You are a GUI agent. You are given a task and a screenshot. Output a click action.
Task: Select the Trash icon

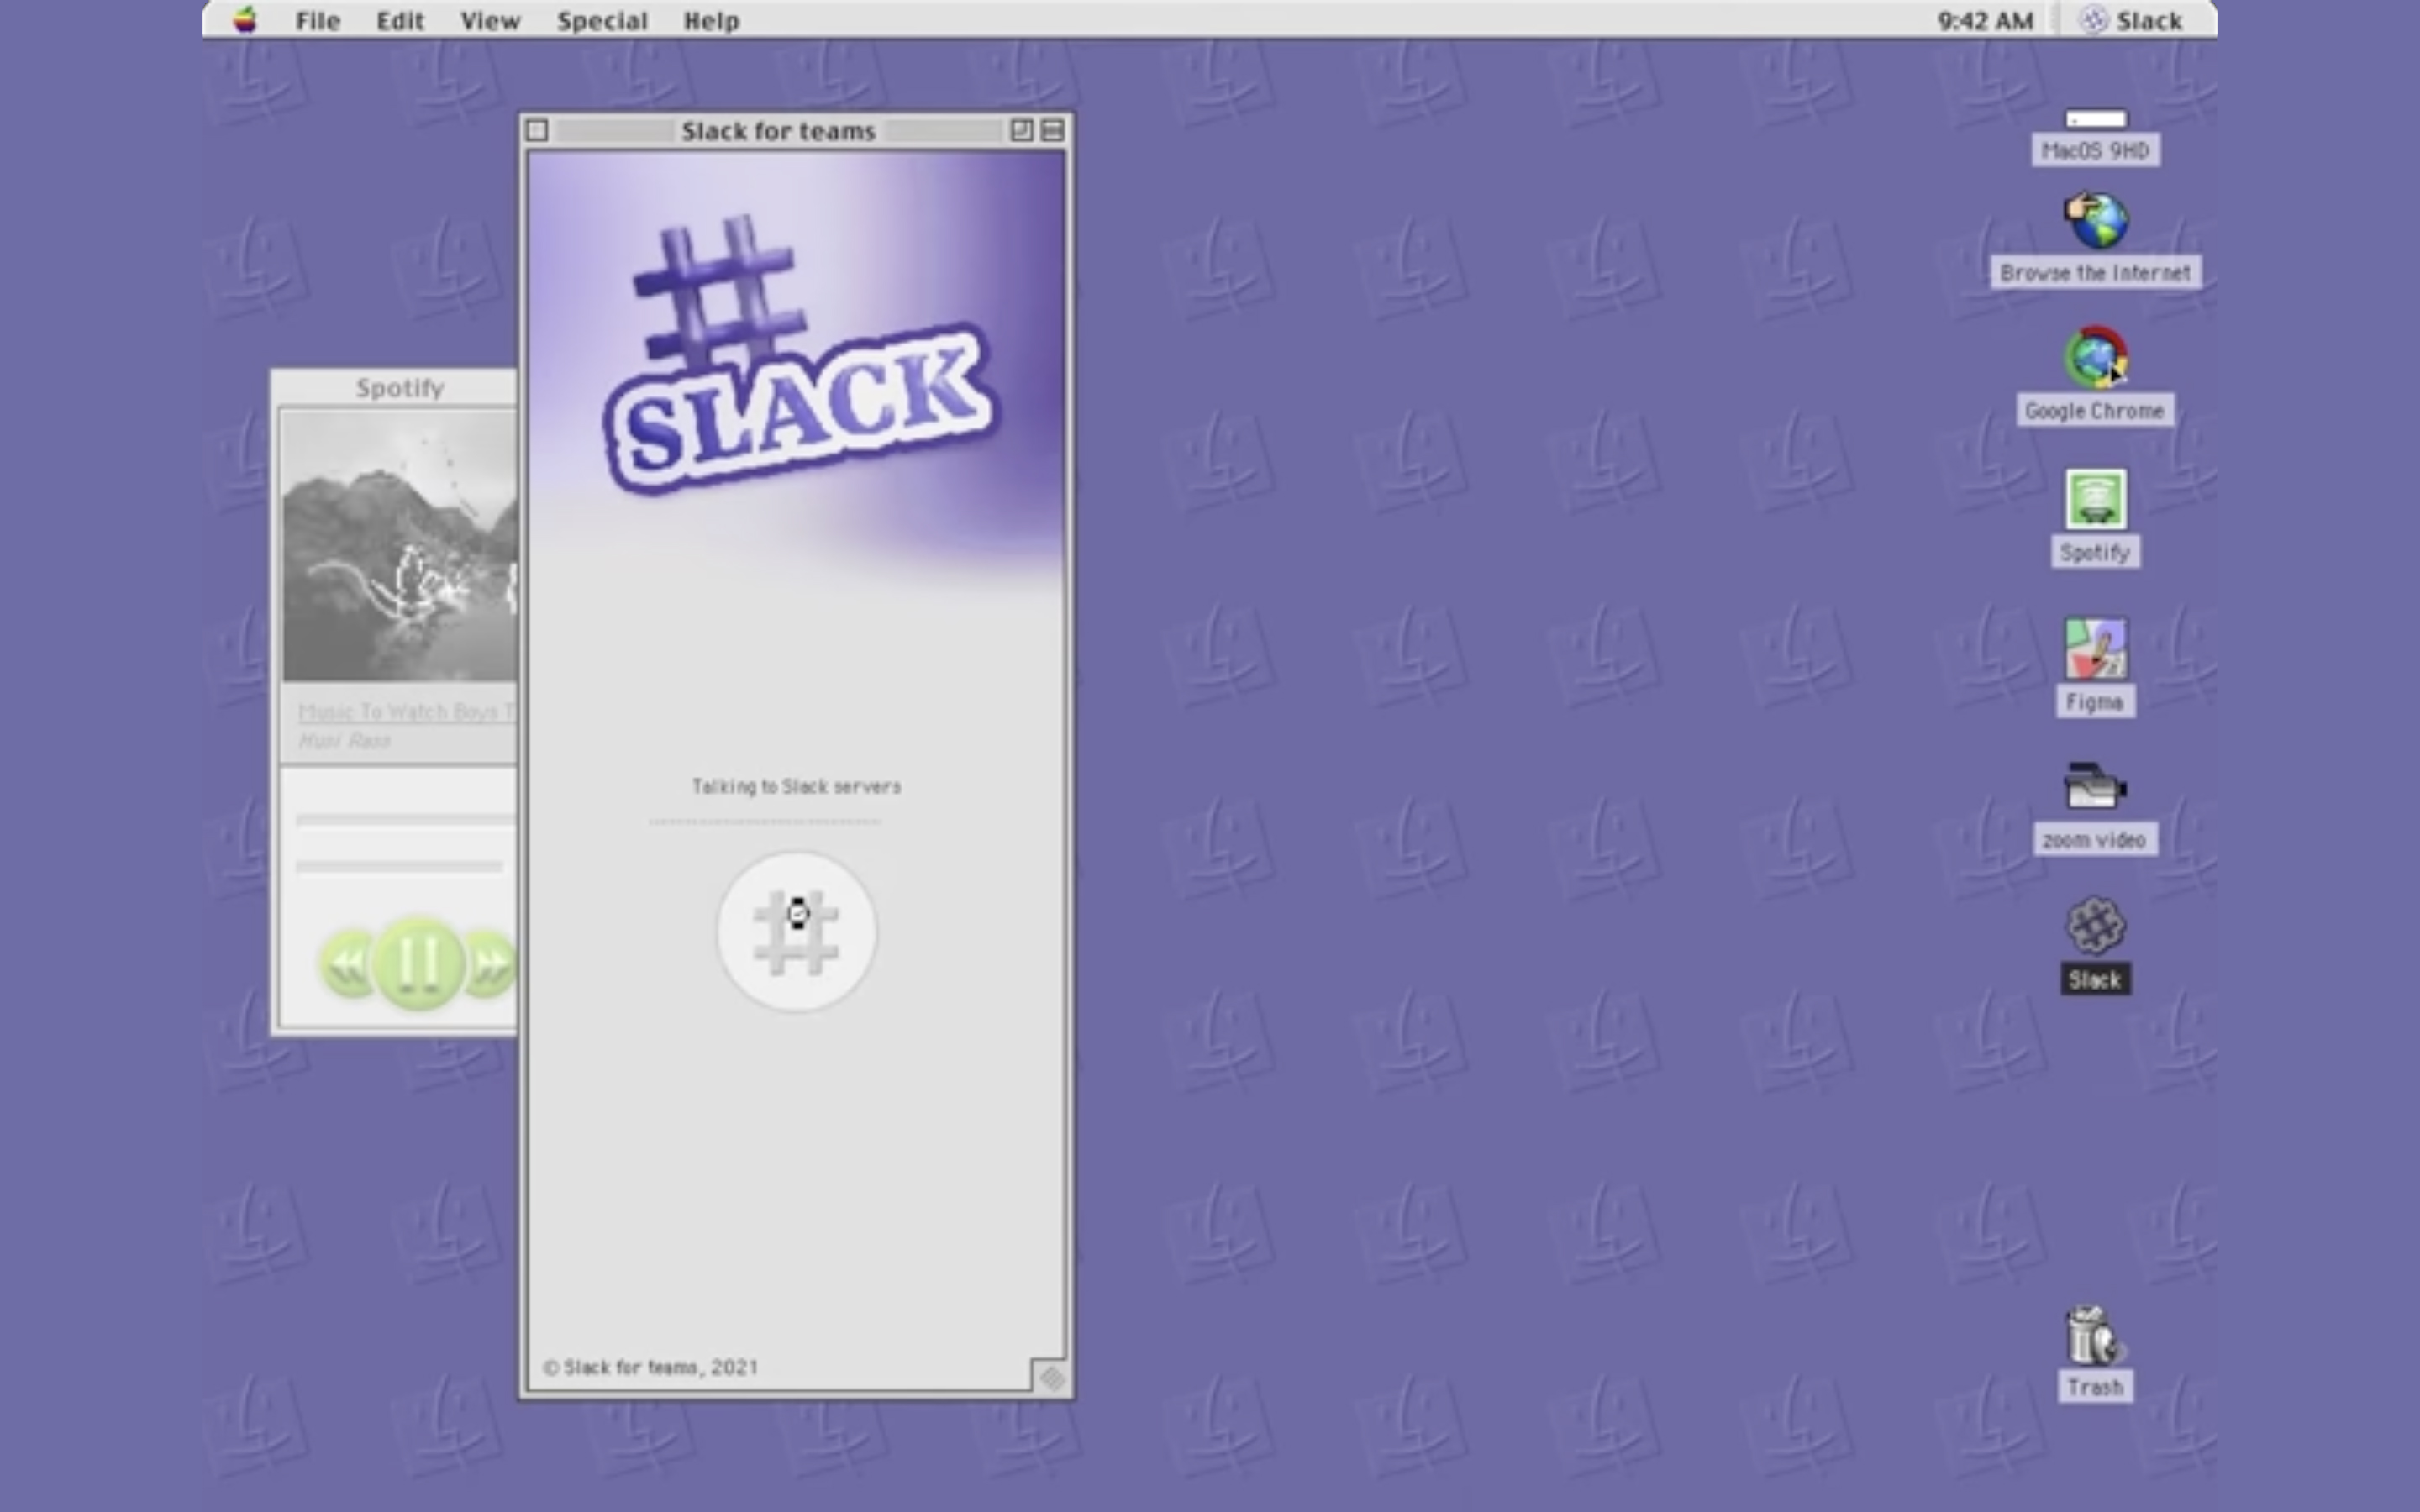(x=2096, y=1335)
